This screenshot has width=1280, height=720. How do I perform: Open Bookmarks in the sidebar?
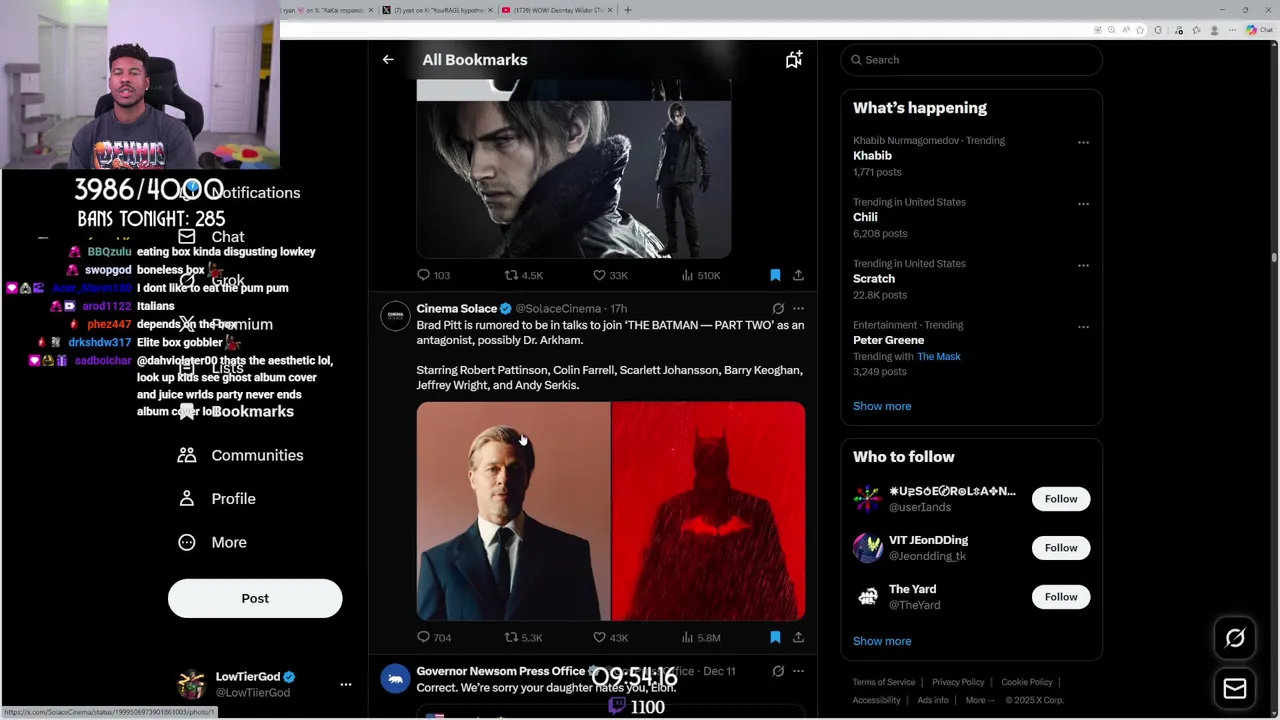(x=236, y=412)
